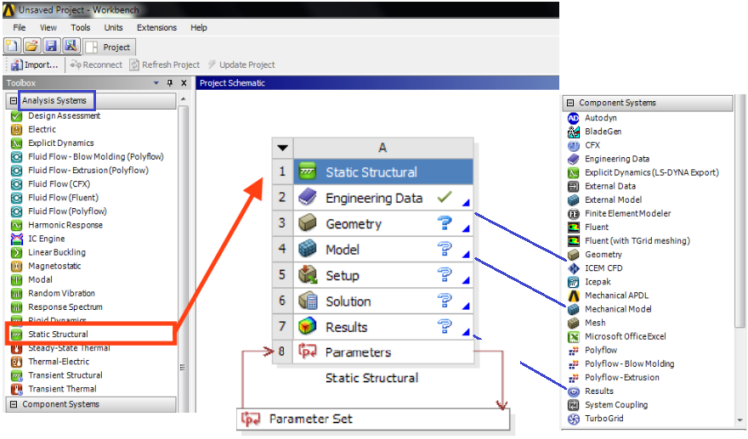Click the Save project icon
Viewport: 748px width, 439px height.
(x=51, y=46)
